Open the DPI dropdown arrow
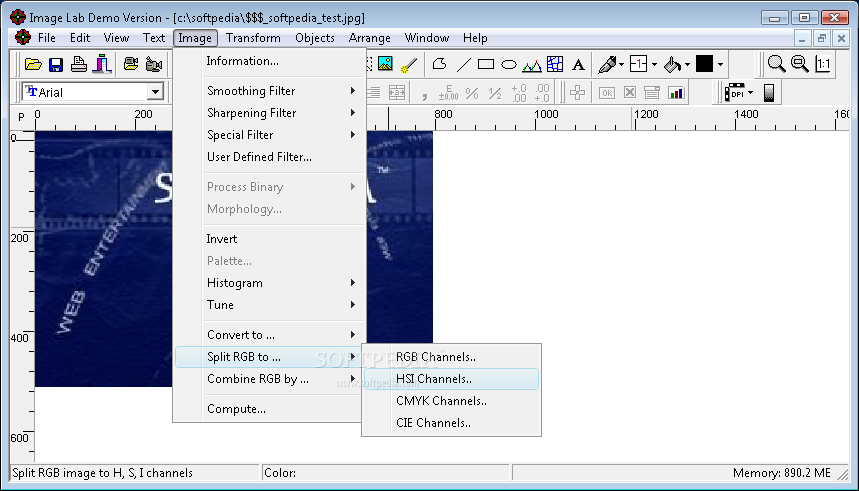The width and height of the screenshot is (859, 491). tap(751, 93)
